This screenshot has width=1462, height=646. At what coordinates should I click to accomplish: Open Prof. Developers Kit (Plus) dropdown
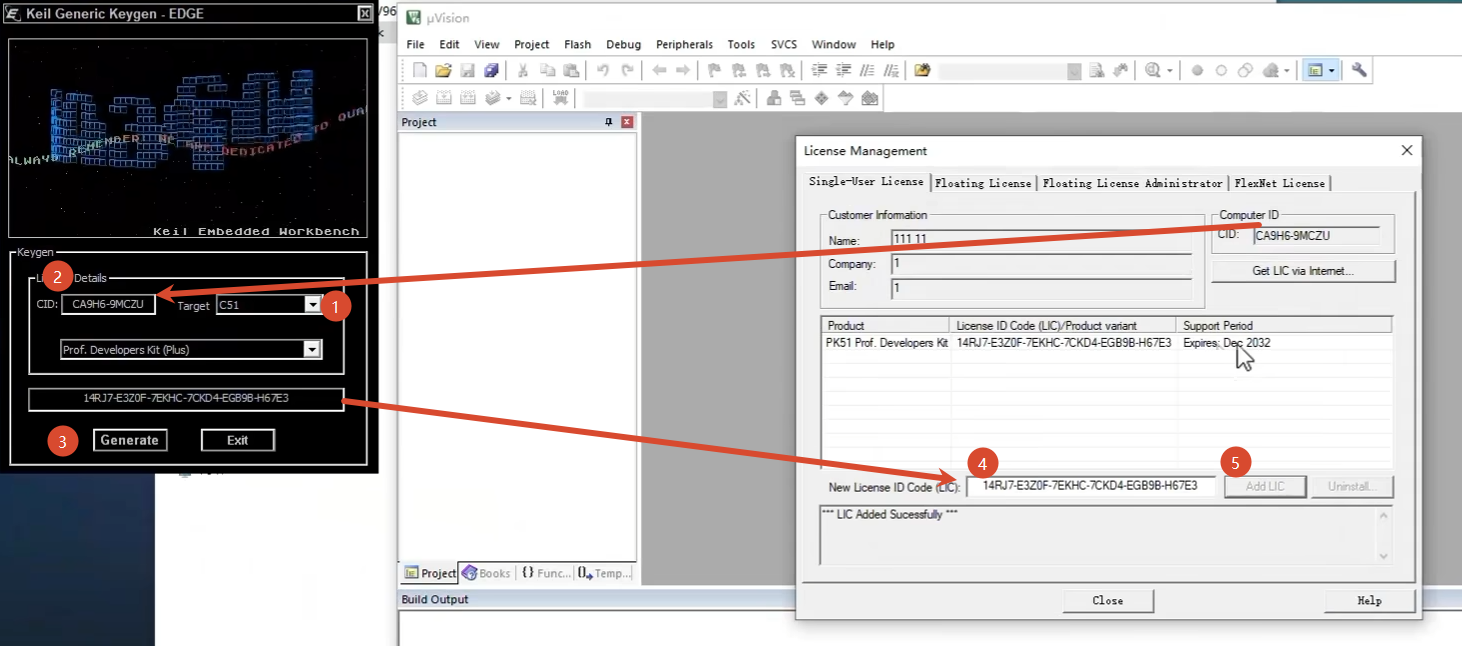(x=312, y=350)
